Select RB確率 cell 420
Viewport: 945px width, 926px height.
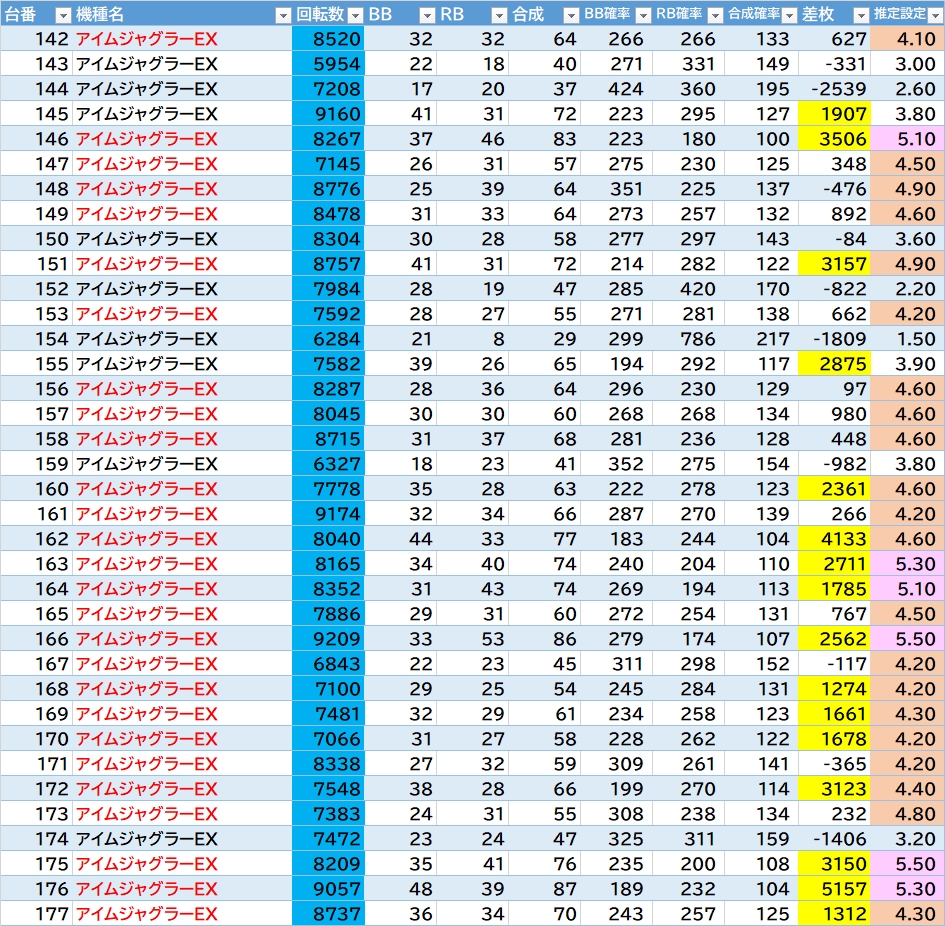[688, 289]
